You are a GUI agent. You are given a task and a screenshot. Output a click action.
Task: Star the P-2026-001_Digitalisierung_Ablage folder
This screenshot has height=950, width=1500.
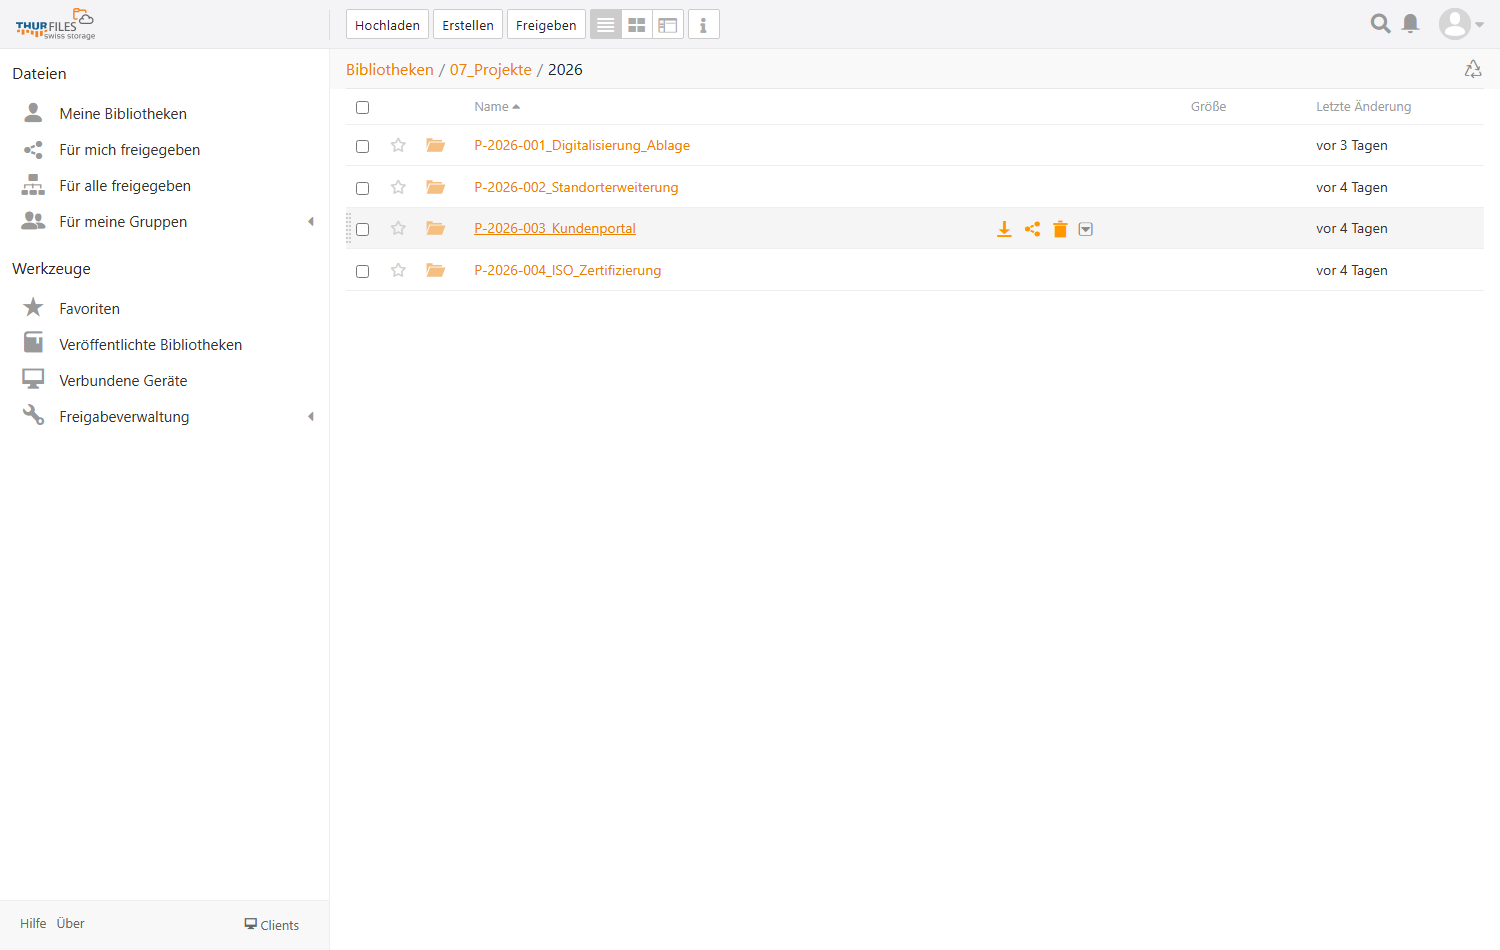point(398,145)
